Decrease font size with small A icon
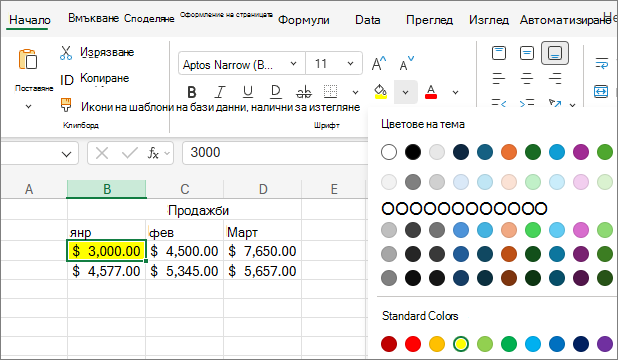The width and height of the screenshot is (618, 360). tap(406, 63)
